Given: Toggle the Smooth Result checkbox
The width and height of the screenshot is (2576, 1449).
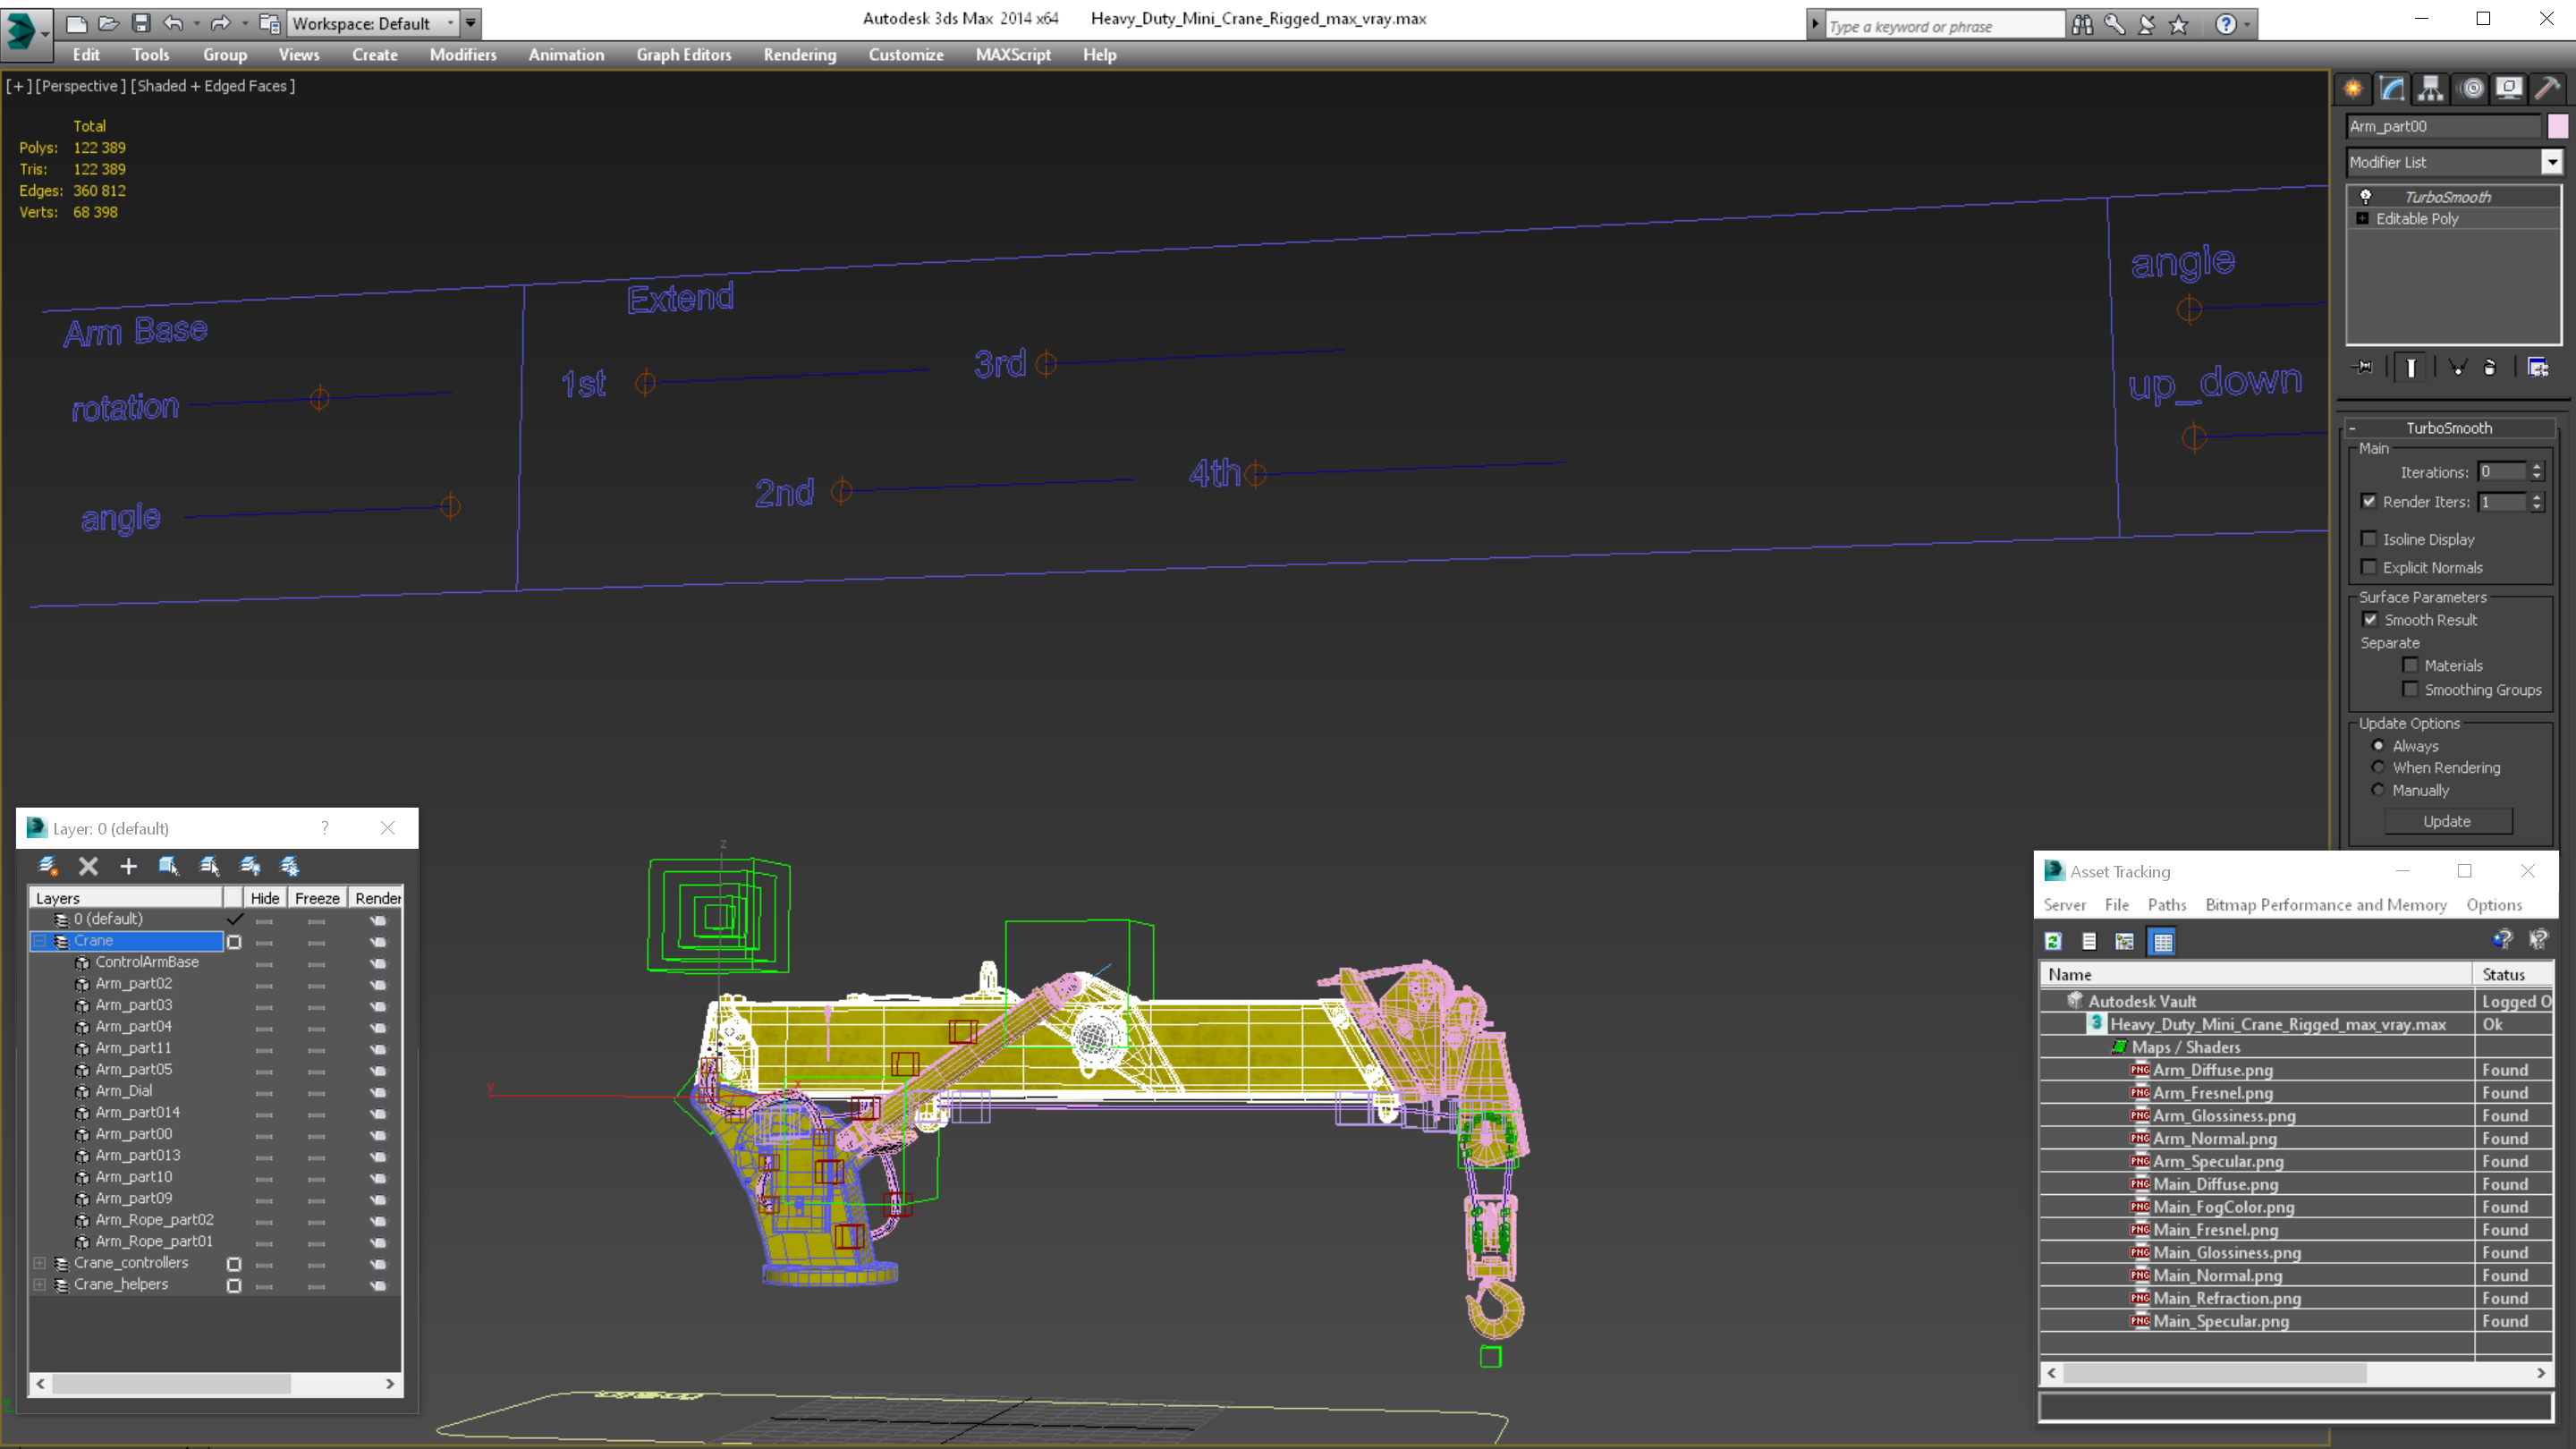Looking at the screenshot, I should (2370, 619).
